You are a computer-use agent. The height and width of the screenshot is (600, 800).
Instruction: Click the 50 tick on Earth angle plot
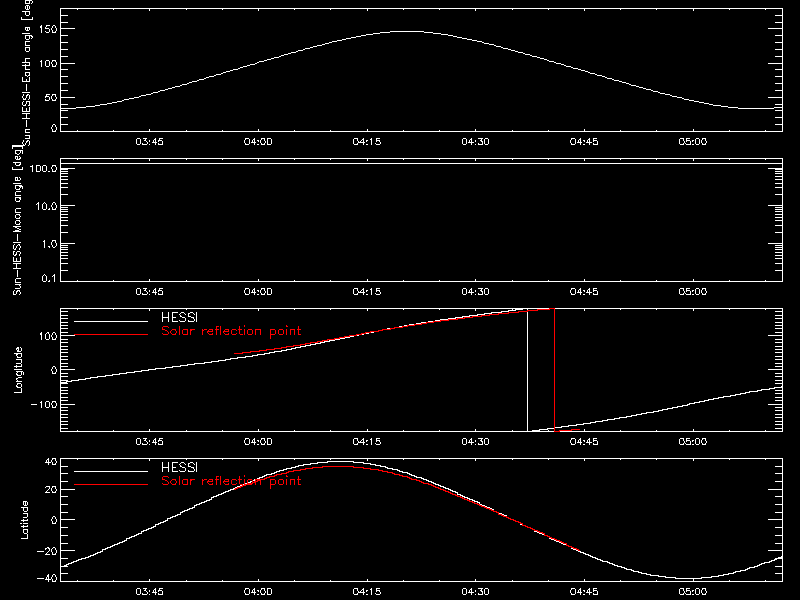point(51,98)
